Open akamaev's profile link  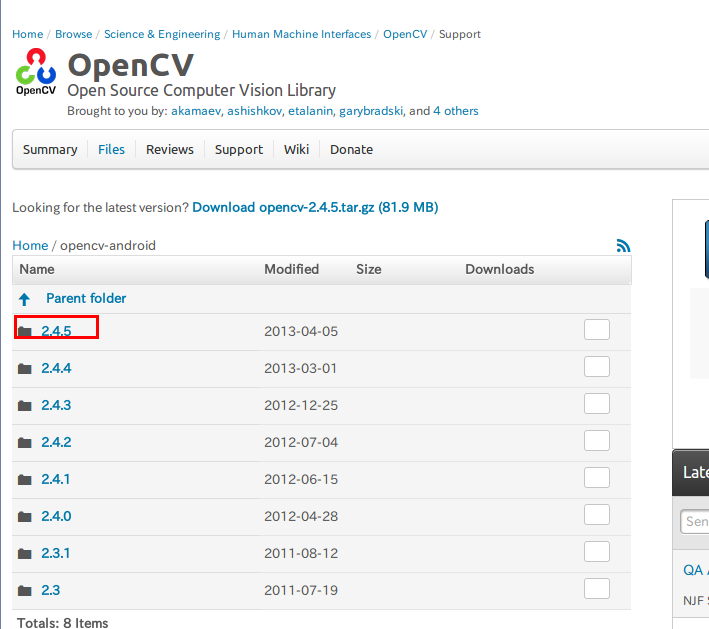point(196,111)
